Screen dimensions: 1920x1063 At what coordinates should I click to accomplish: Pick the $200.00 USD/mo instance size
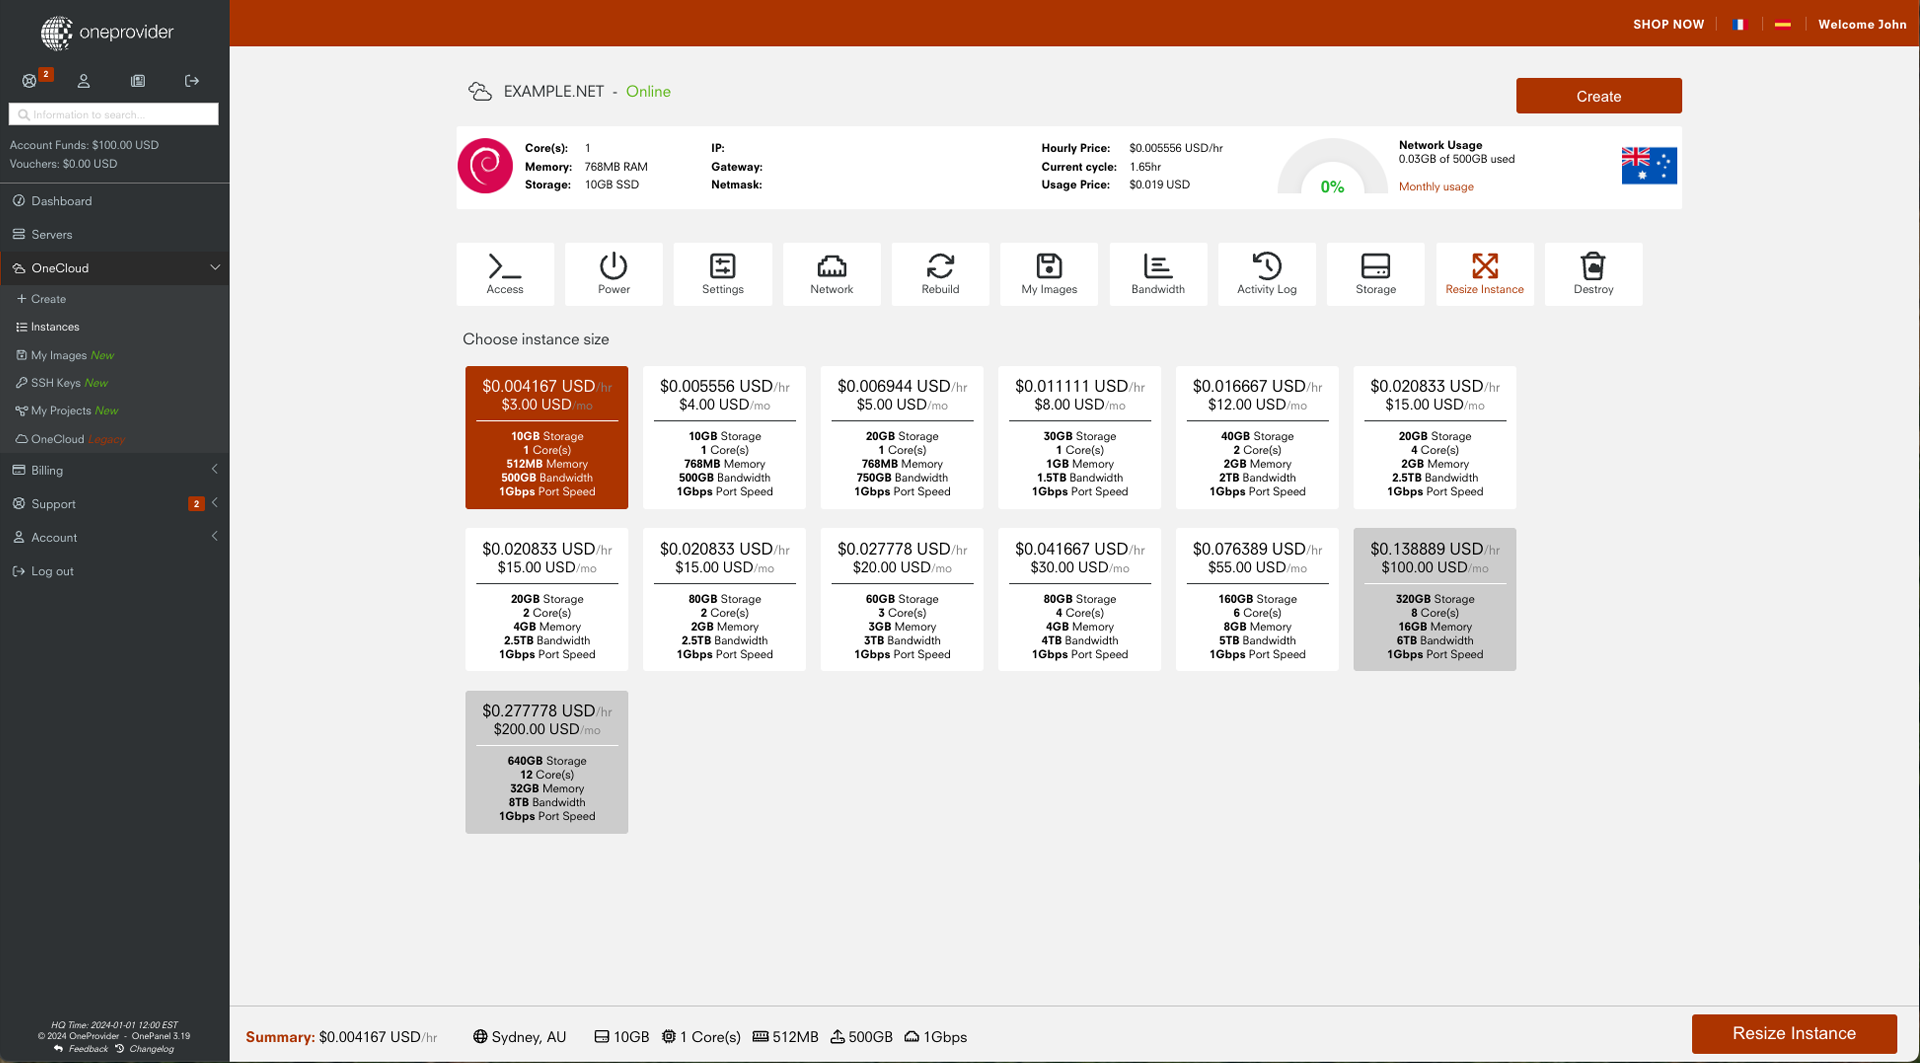[546, 761]
